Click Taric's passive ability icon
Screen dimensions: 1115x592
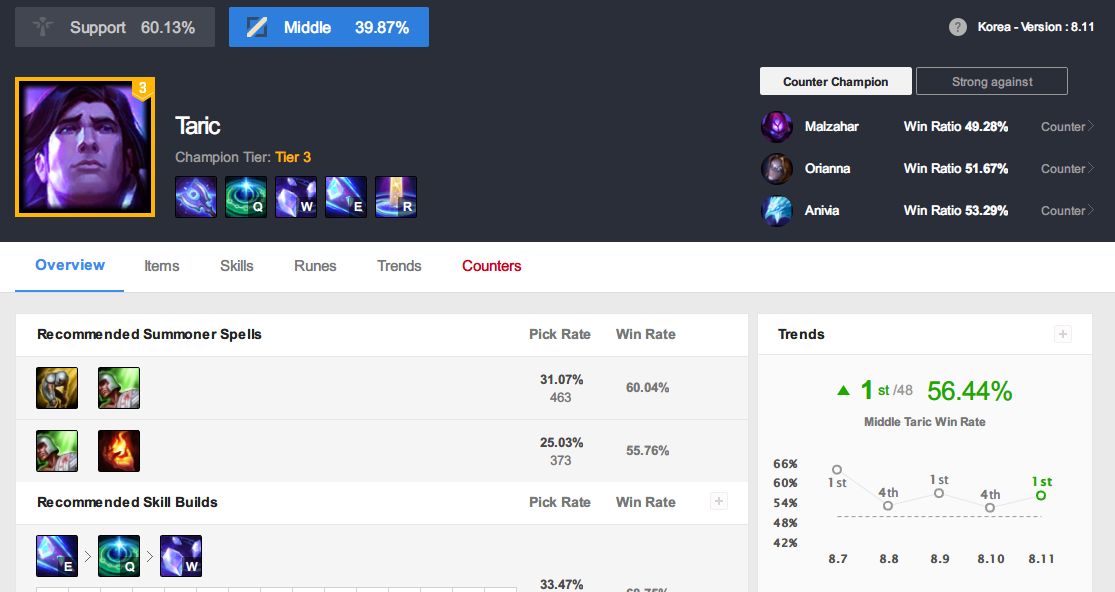point(196,197)
